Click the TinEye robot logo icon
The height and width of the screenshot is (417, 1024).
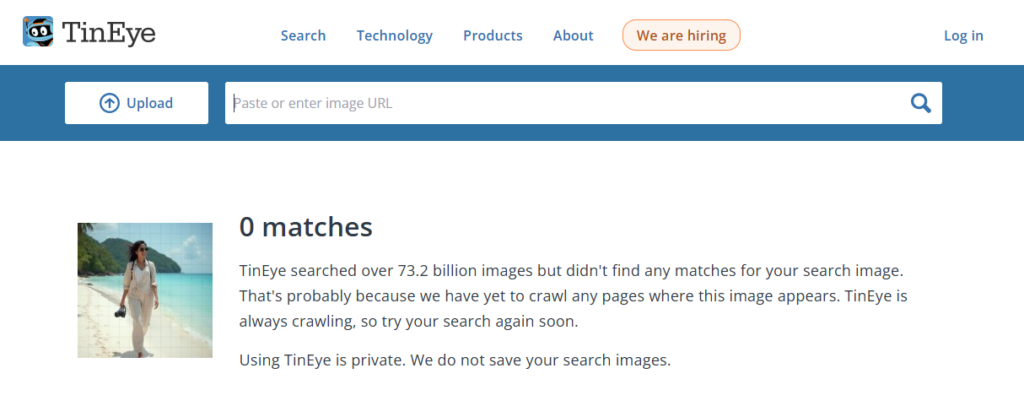pyautogui.click(x=39, y=33)
